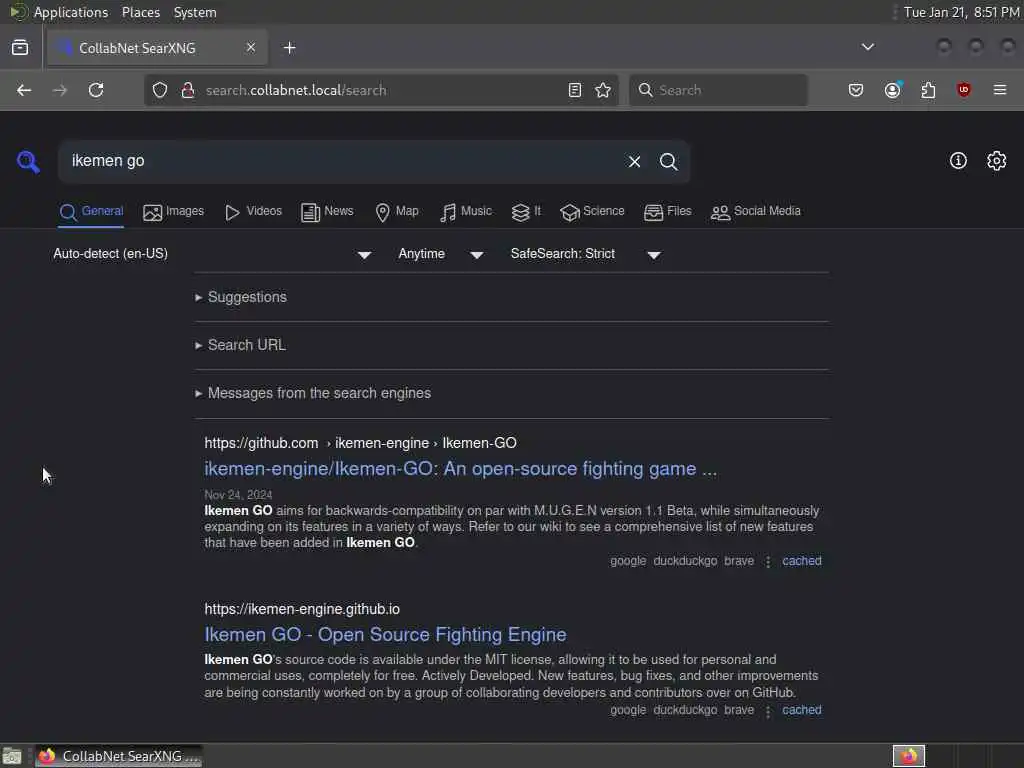
Task: Click the CollabNet SearXNG taskbar button
Action: click(119, 756)
